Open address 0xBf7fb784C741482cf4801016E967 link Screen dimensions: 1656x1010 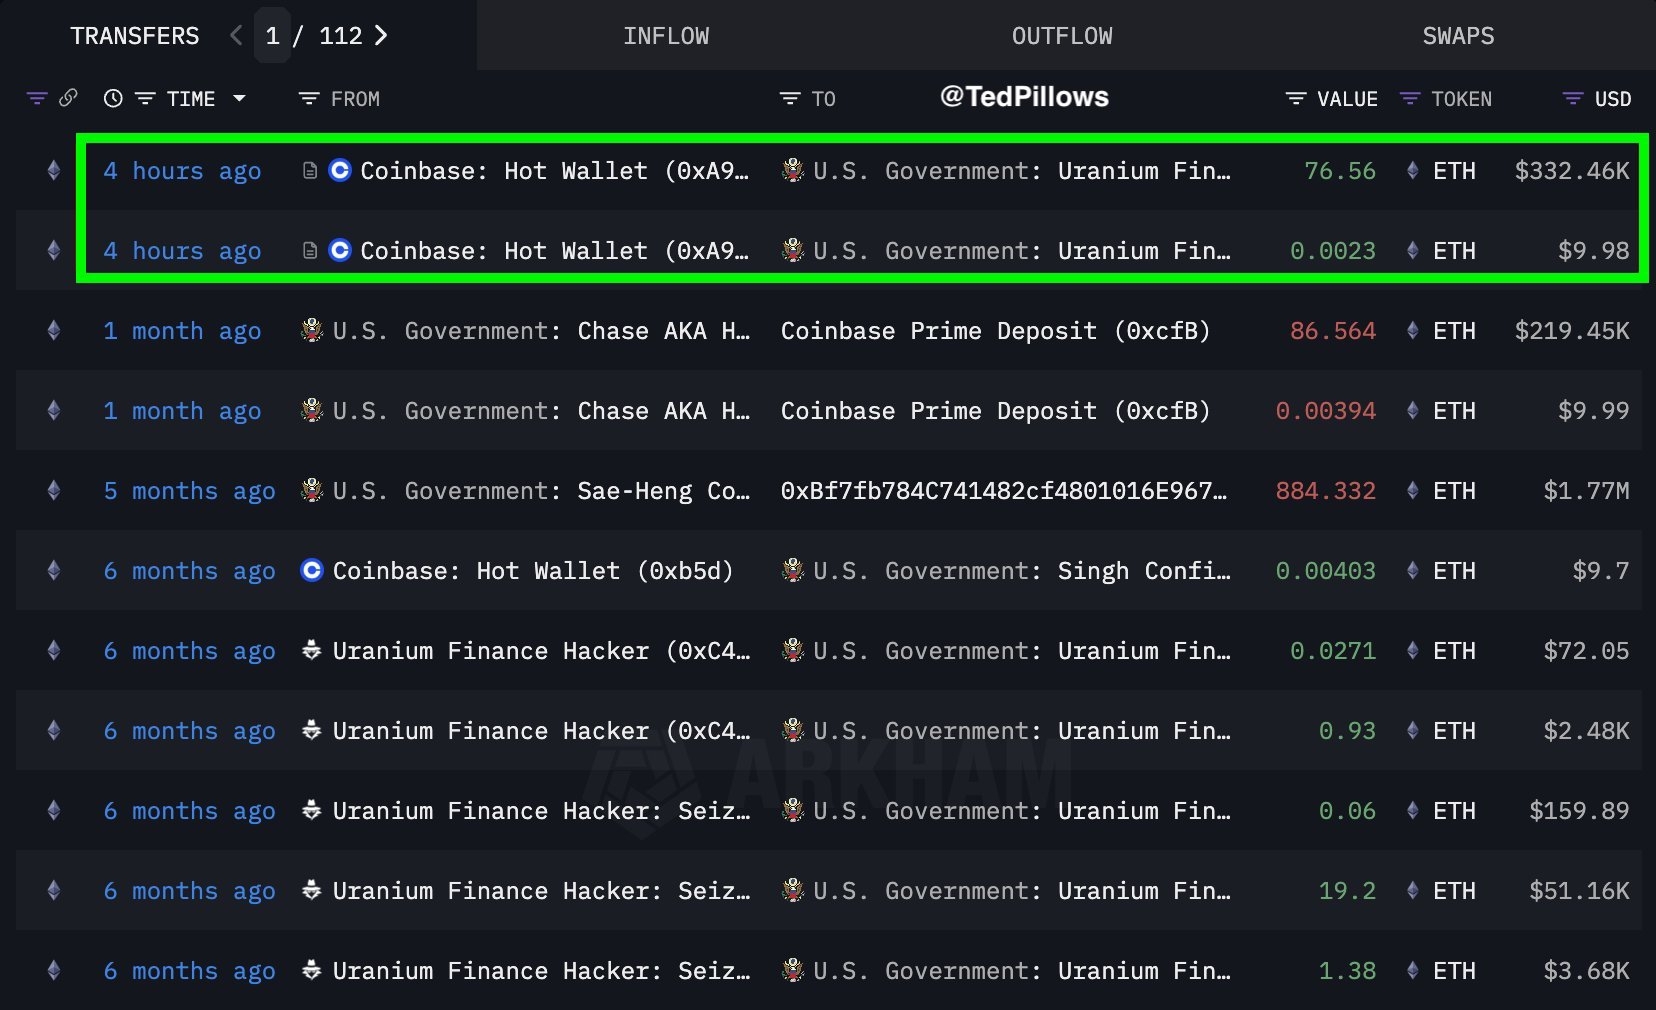(1003, 491)
